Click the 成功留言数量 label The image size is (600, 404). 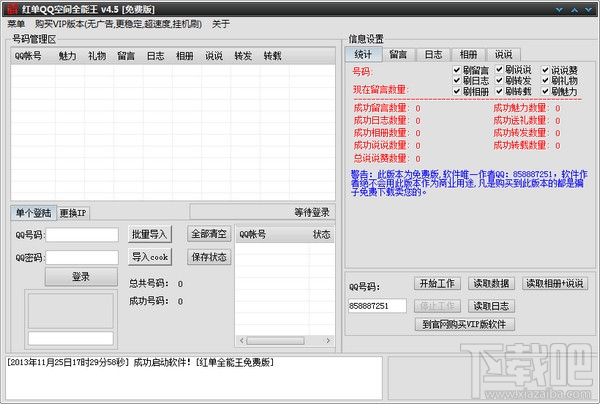coord(381,108)
